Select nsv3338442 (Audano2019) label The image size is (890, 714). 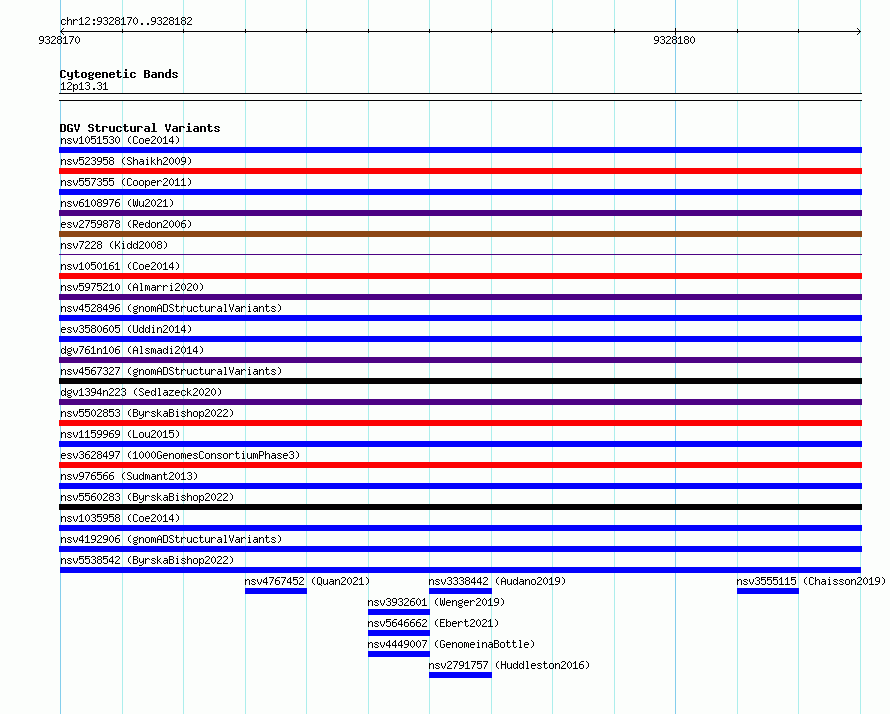coord(497,581)
